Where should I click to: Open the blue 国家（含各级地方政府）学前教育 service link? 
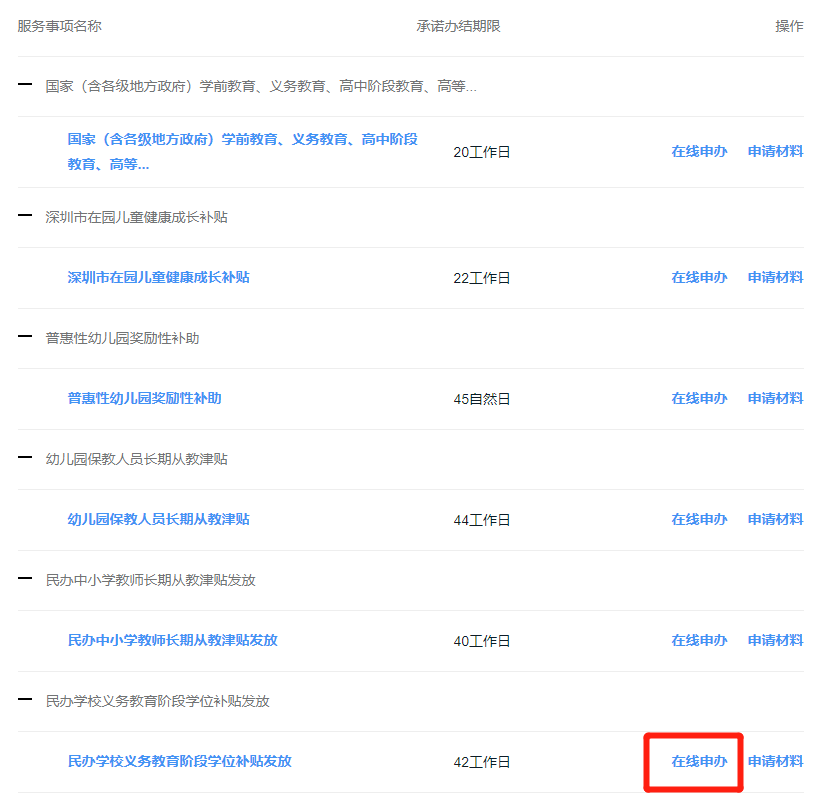242,152
